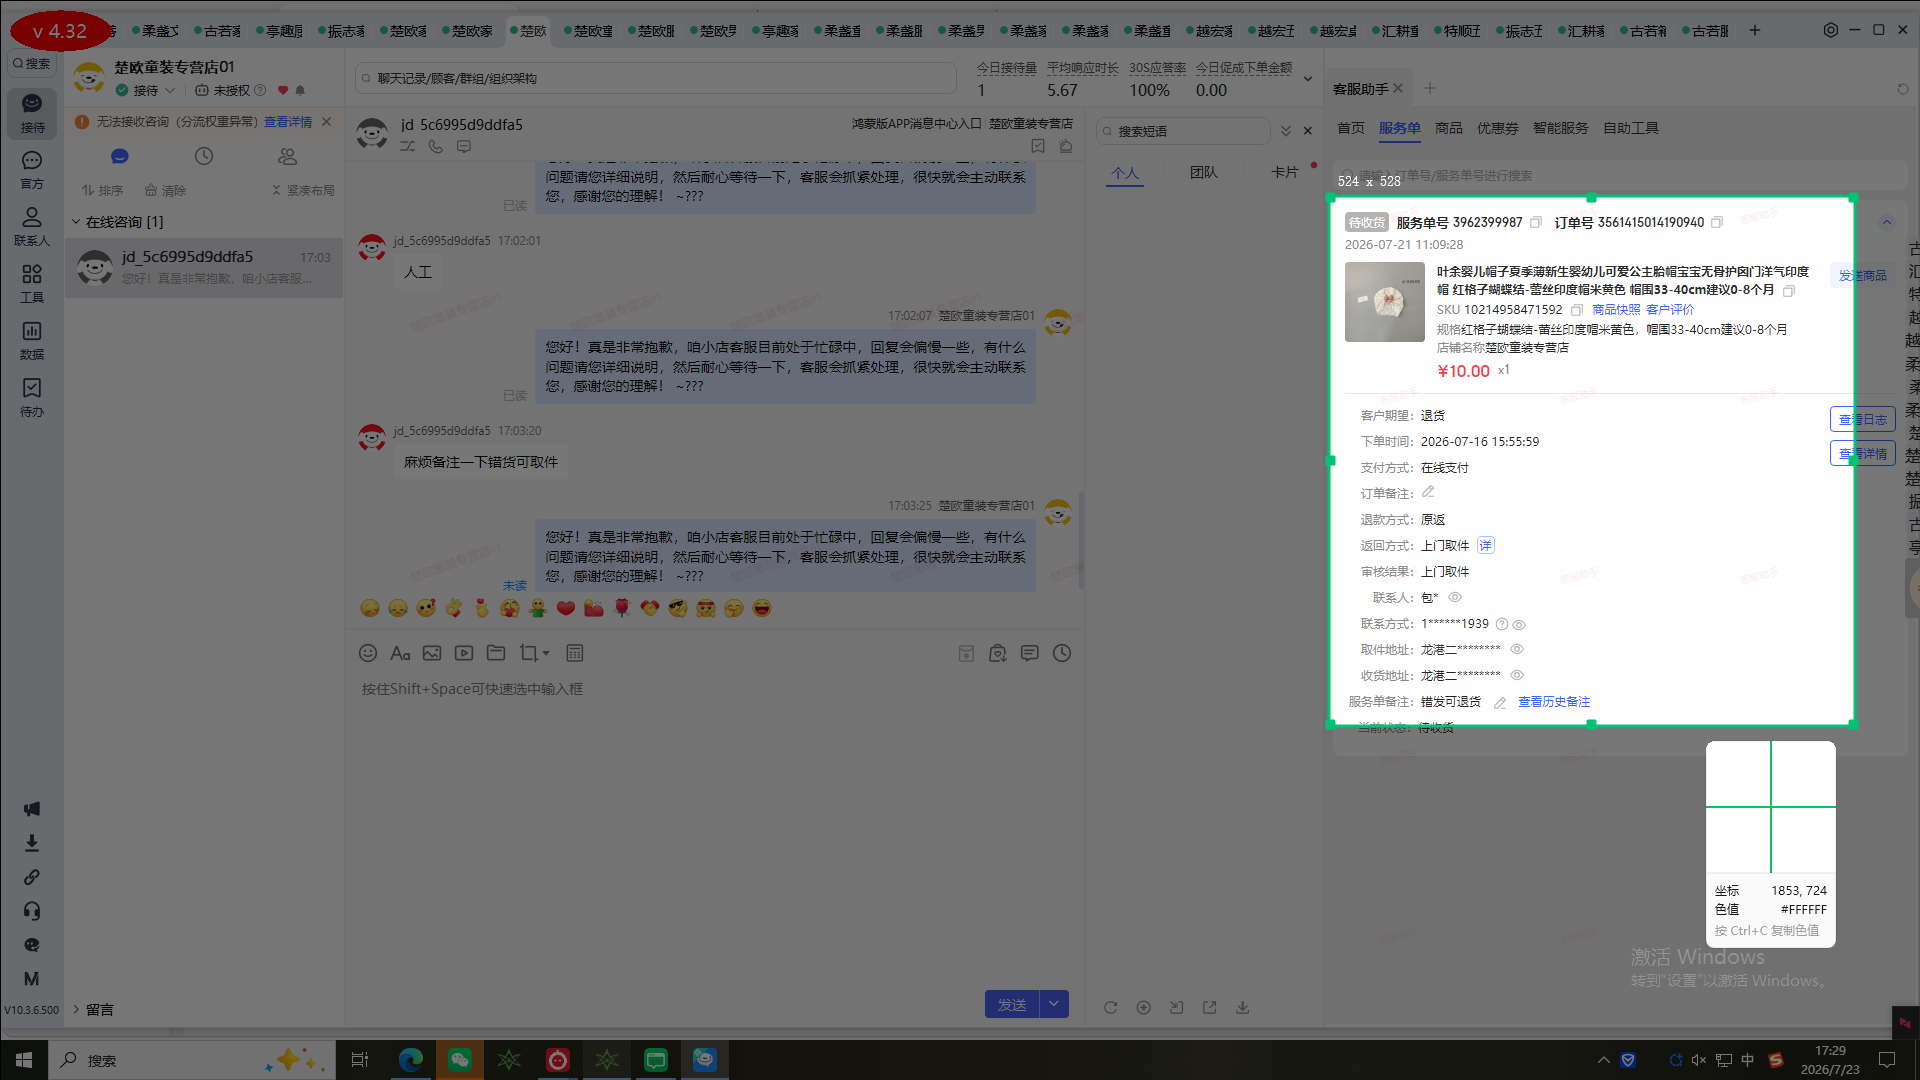Screen dimensions: 1920x1080
Task: Switch to the 智能服务 tab
Action: (1561, 128)
